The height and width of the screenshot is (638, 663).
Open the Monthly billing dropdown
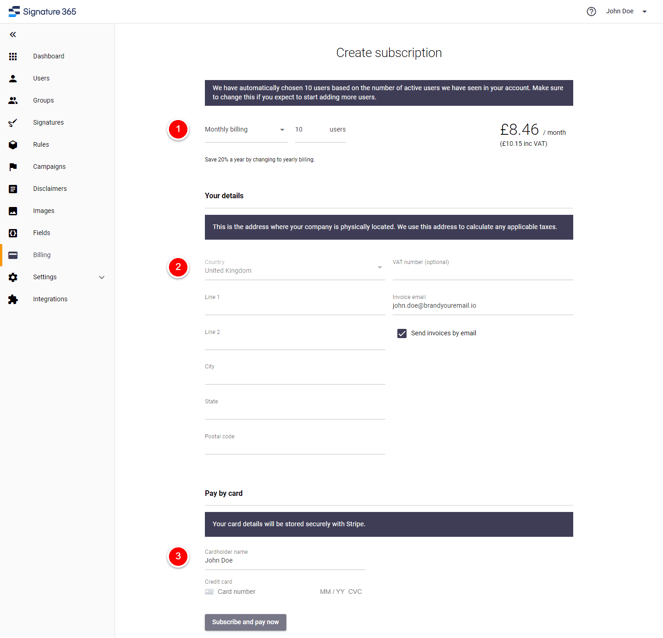tap(246, 130)
